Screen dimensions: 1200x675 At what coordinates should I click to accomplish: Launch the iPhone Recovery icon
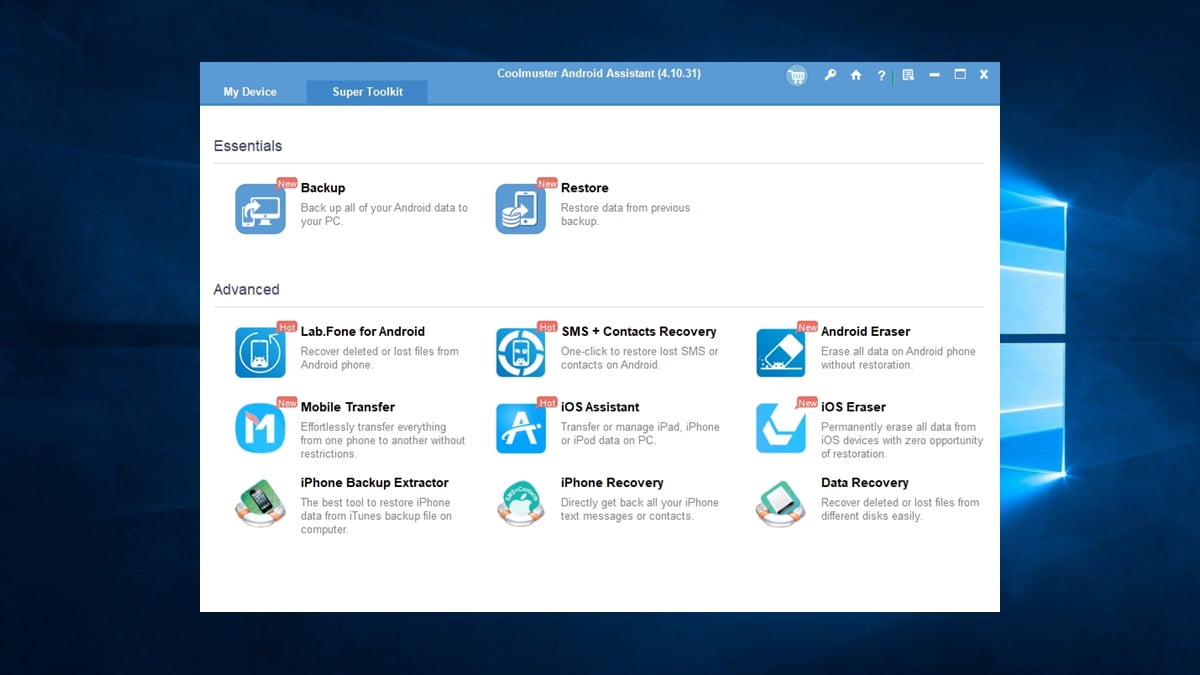click(520, 504)
